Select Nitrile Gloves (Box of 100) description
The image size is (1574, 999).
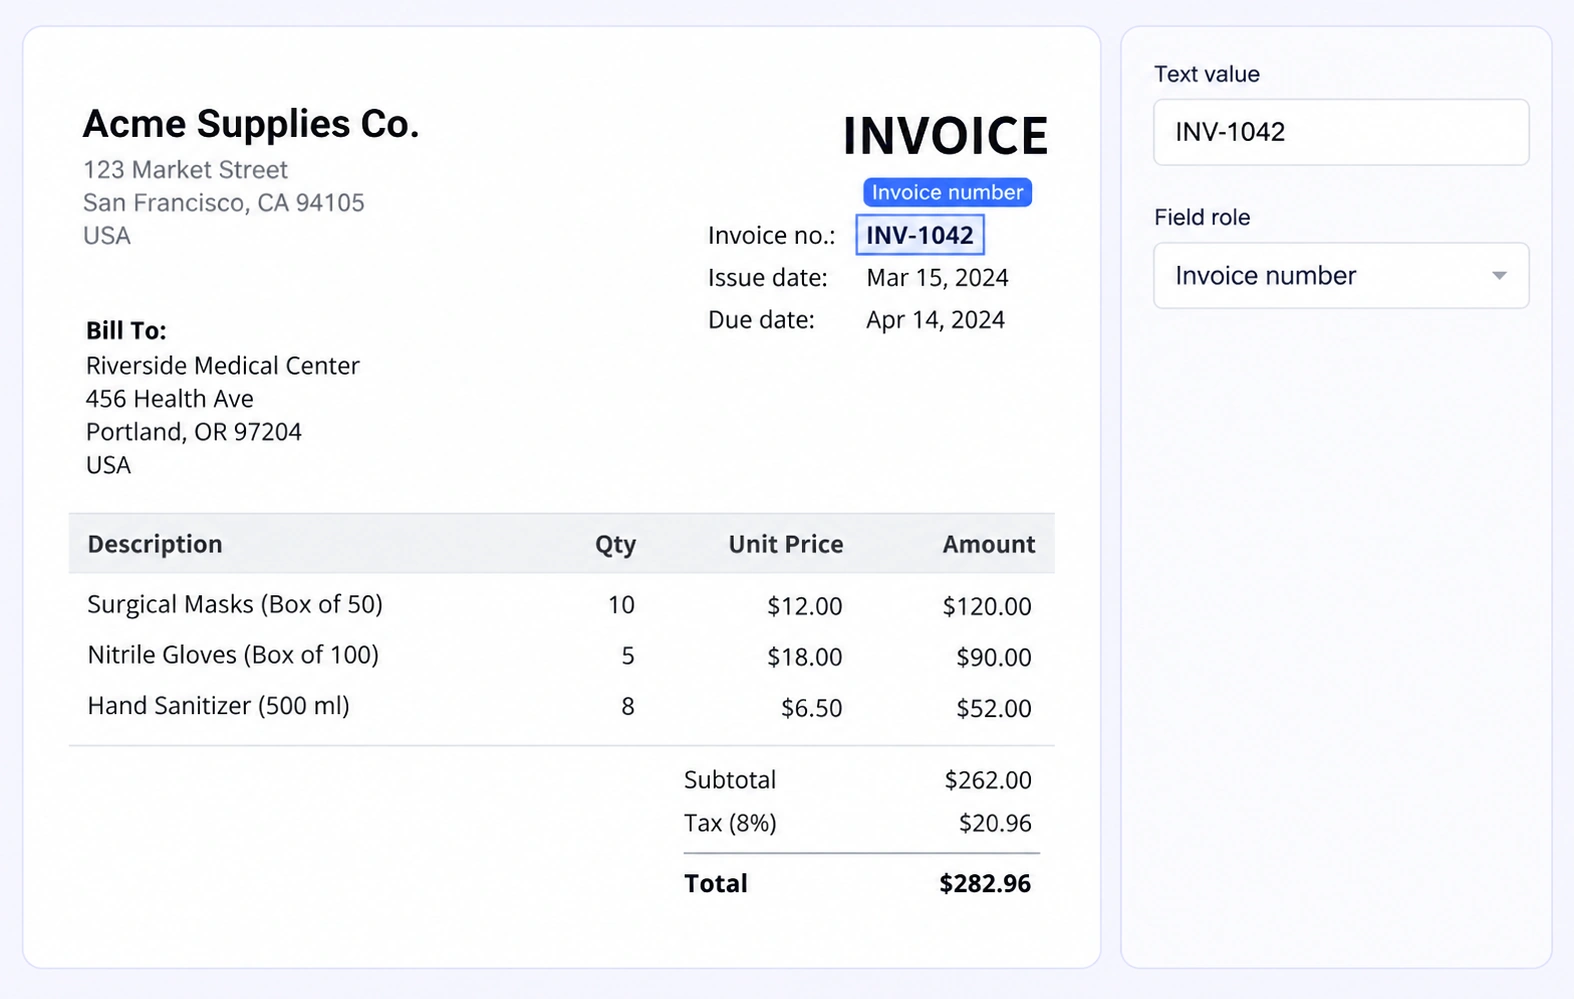(x=233, y=655)
